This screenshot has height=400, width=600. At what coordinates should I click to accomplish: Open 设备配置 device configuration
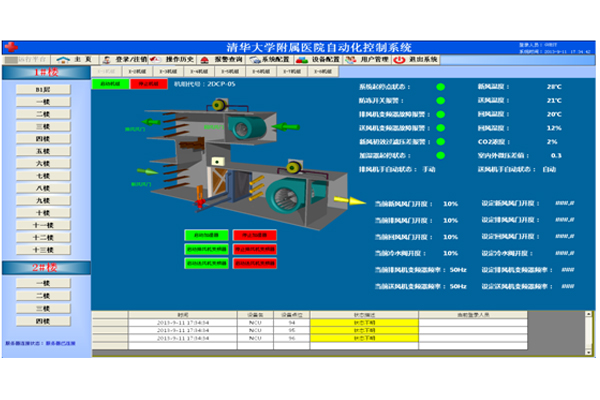click(x=318, y=59)
